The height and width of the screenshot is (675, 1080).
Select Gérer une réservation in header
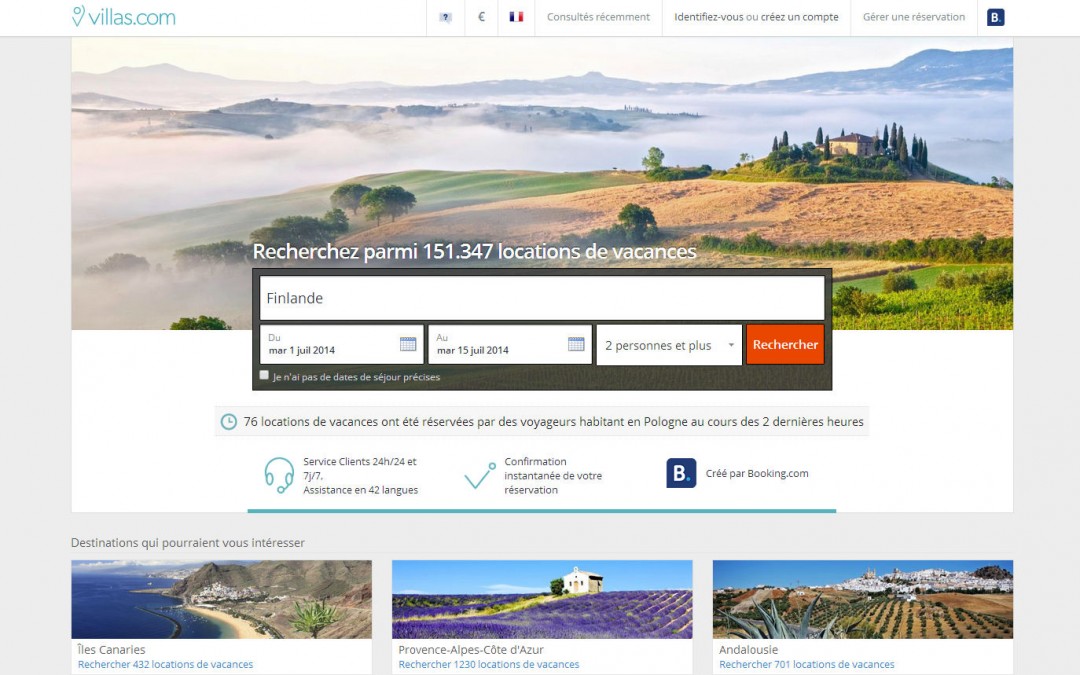(914, 17)
